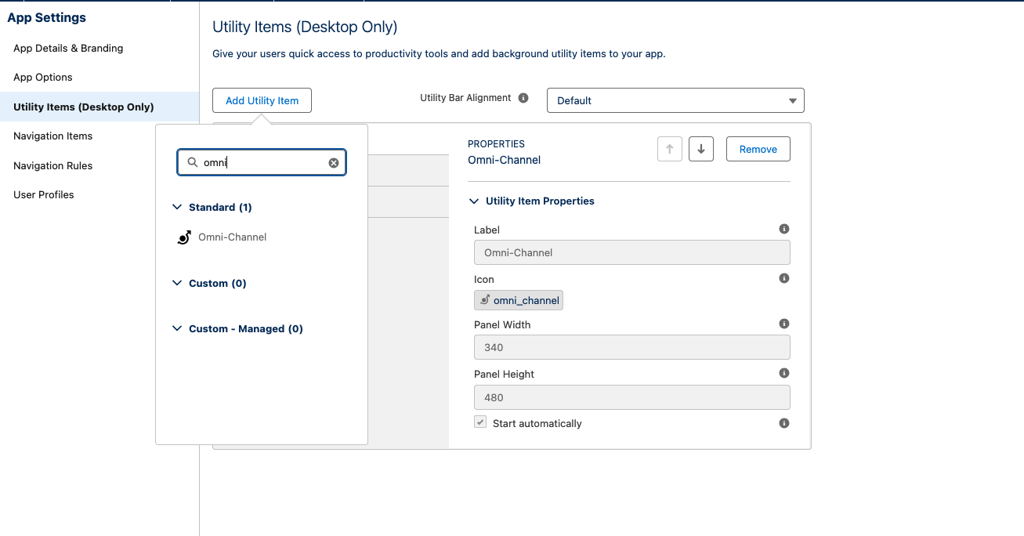Open User Profiles settings
1024x536 pixels.
pos(44,195)
